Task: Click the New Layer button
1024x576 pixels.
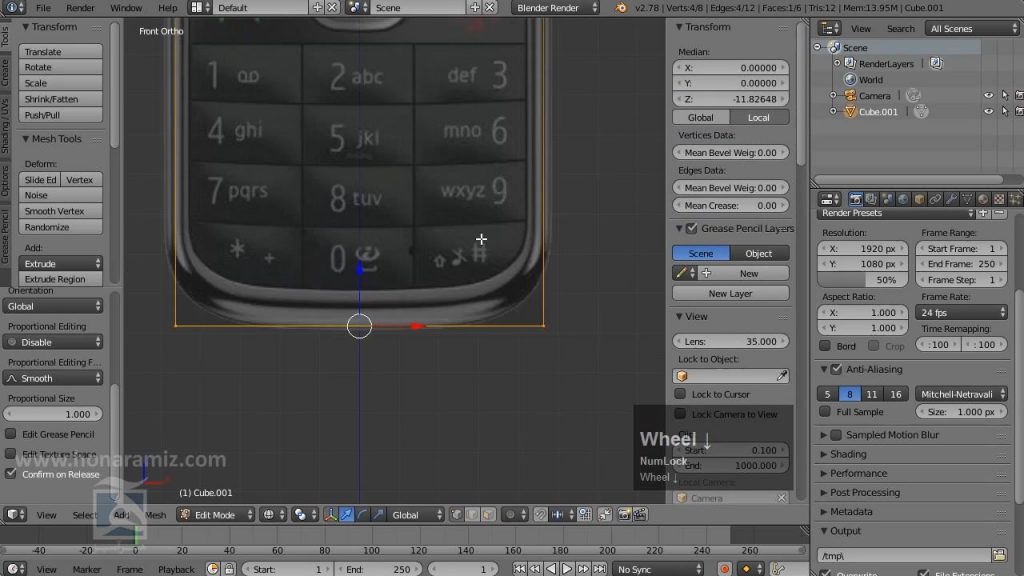Action: [x=731, y=293]
